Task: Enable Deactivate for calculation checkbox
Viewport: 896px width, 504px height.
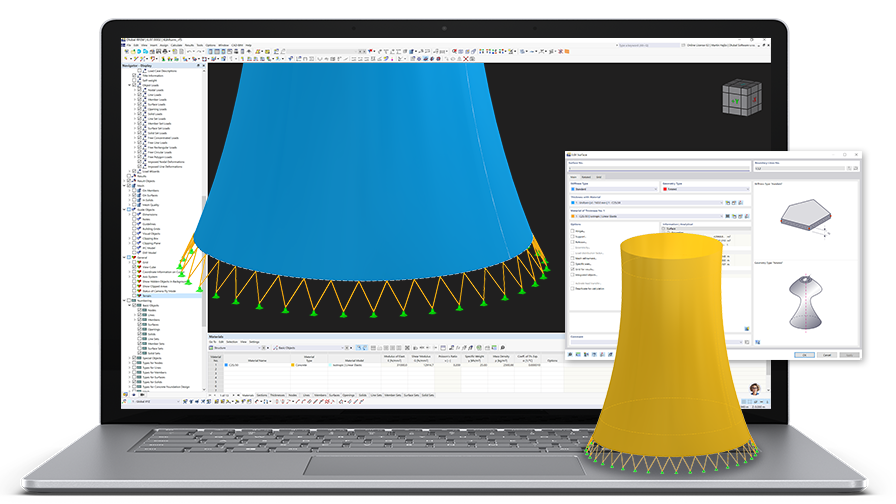Action: [573, 289]
